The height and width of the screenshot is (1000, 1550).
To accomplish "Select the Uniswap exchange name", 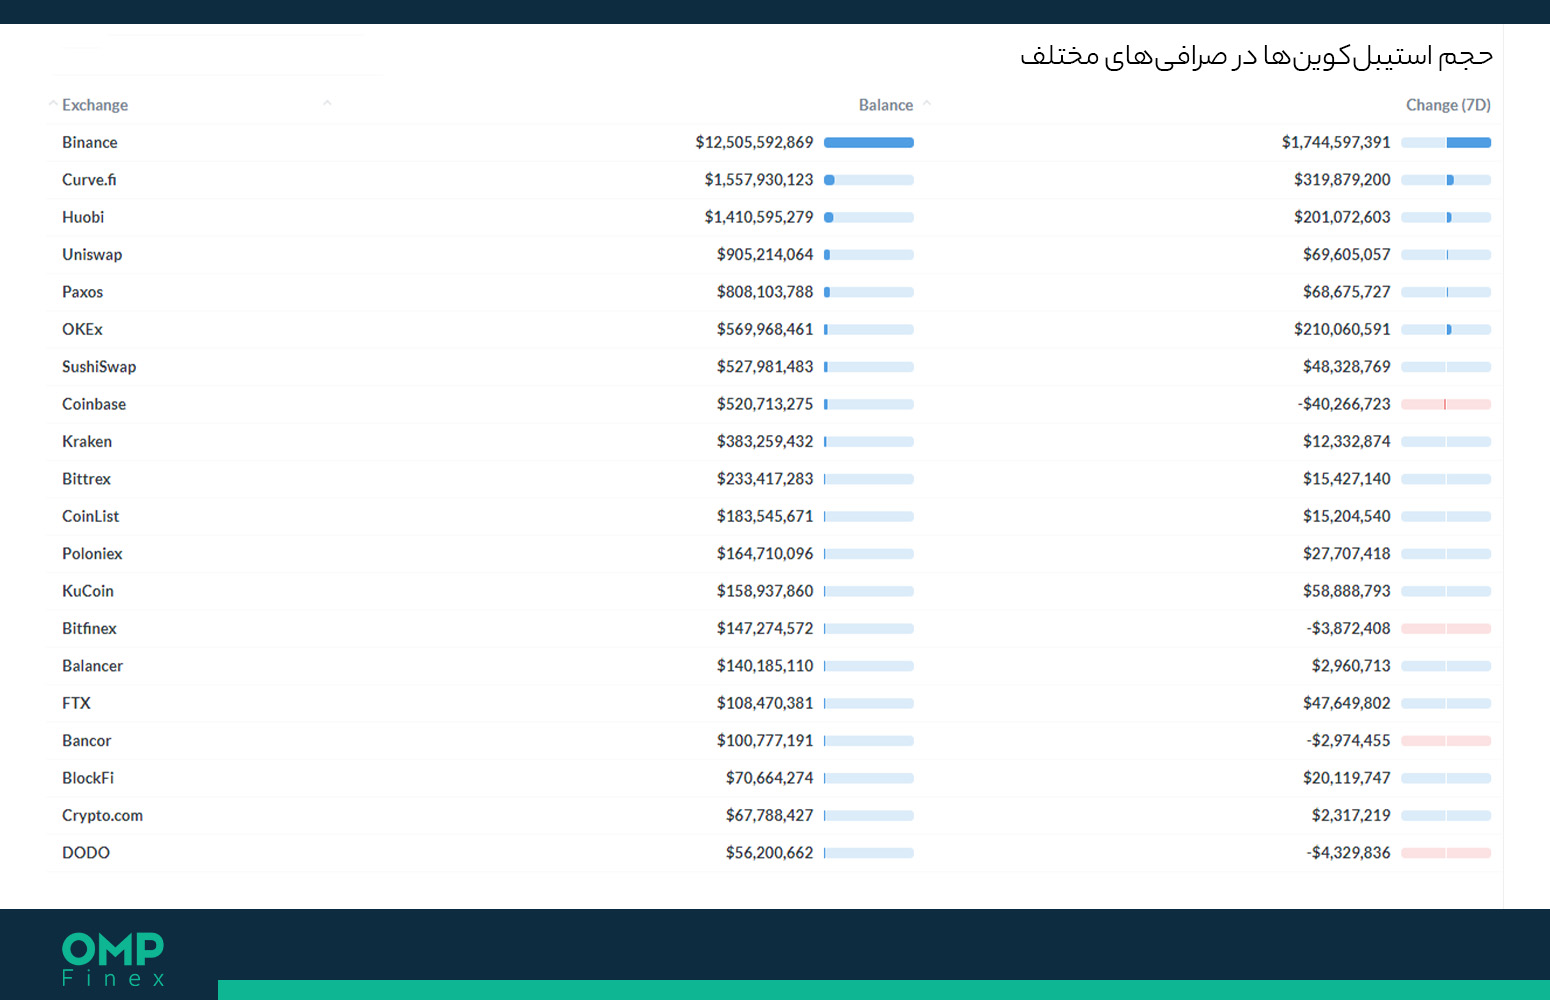I will point(92,255).
